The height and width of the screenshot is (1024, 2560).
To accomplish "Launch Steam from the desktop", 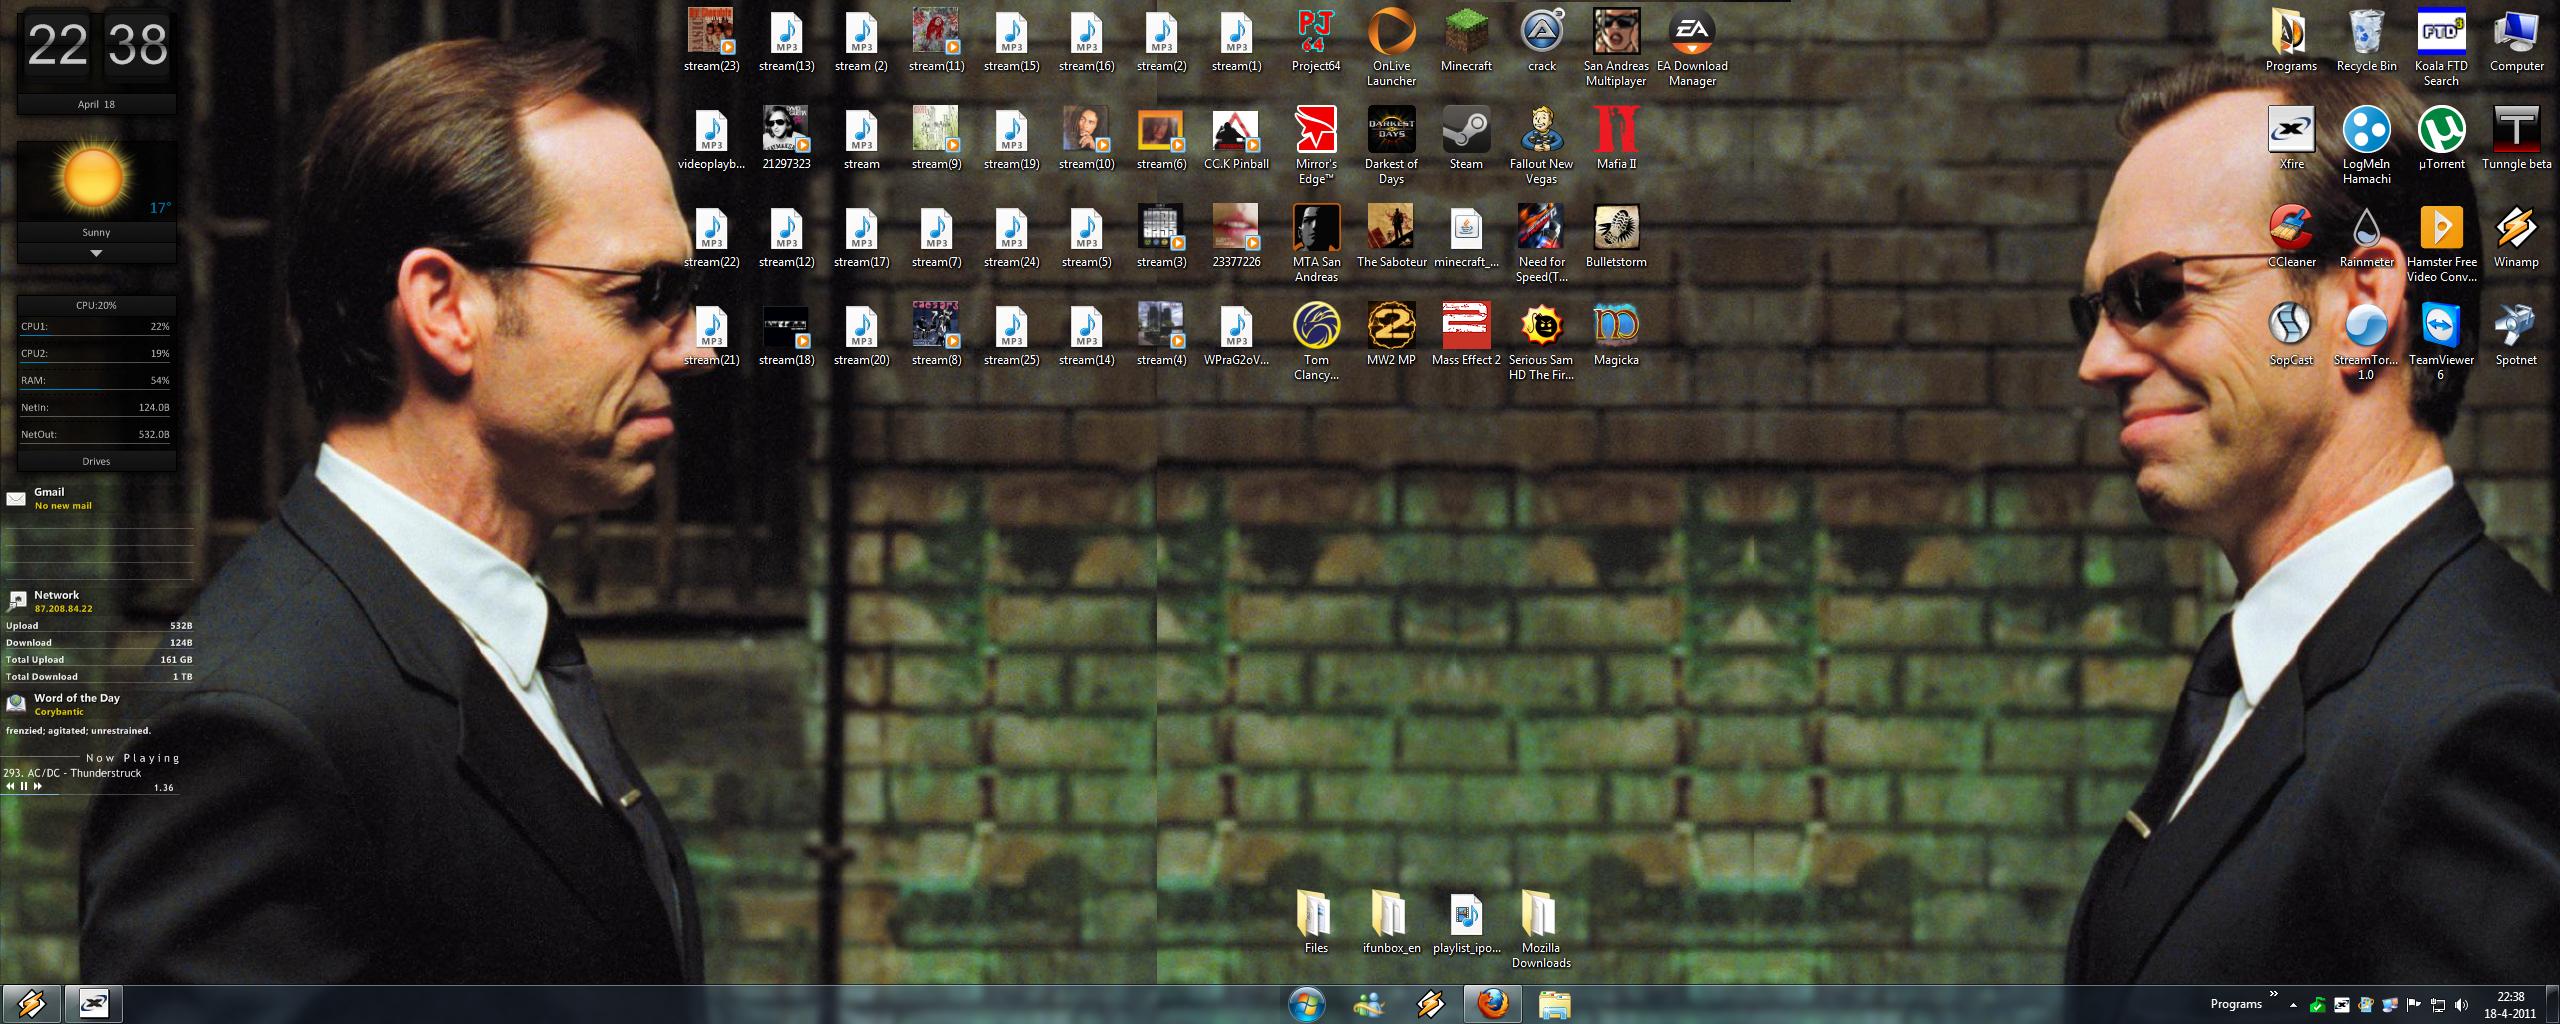I will (1466, 139).
